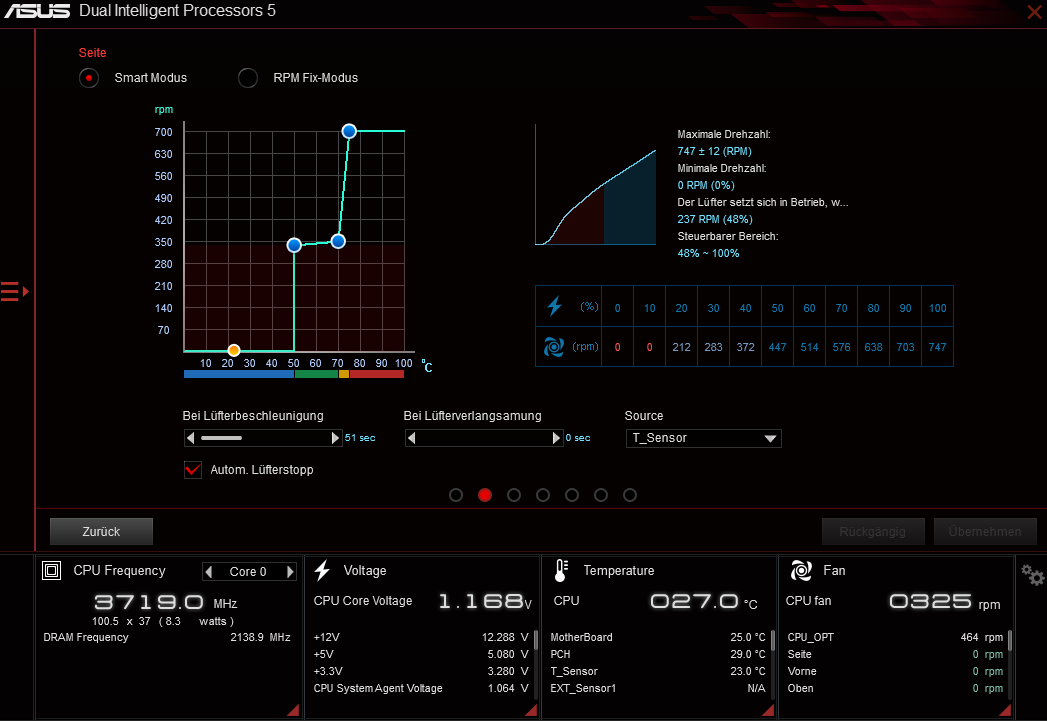
Task: Click the Temperature thermometer icon
Action: point(561,571)
